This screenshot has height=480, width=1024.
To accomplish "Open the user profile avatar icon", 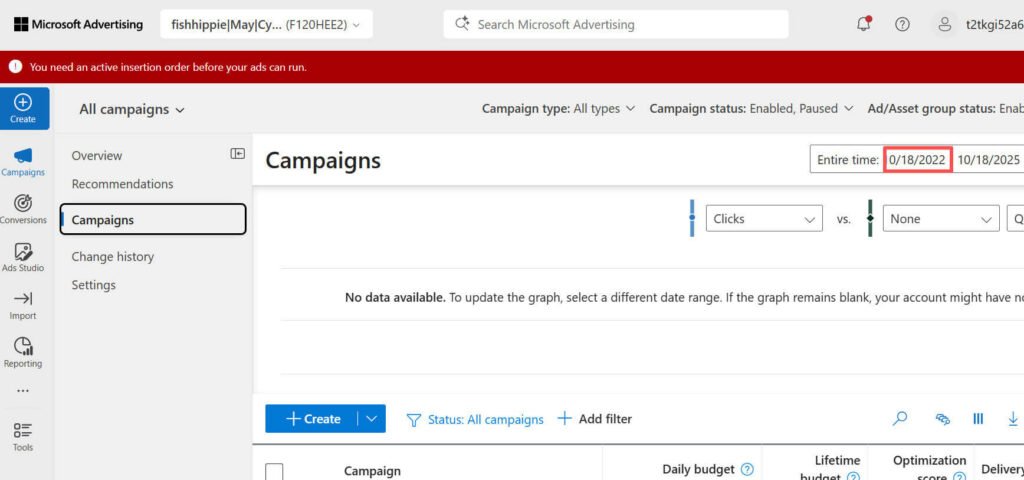I will [x=944, y=25].
